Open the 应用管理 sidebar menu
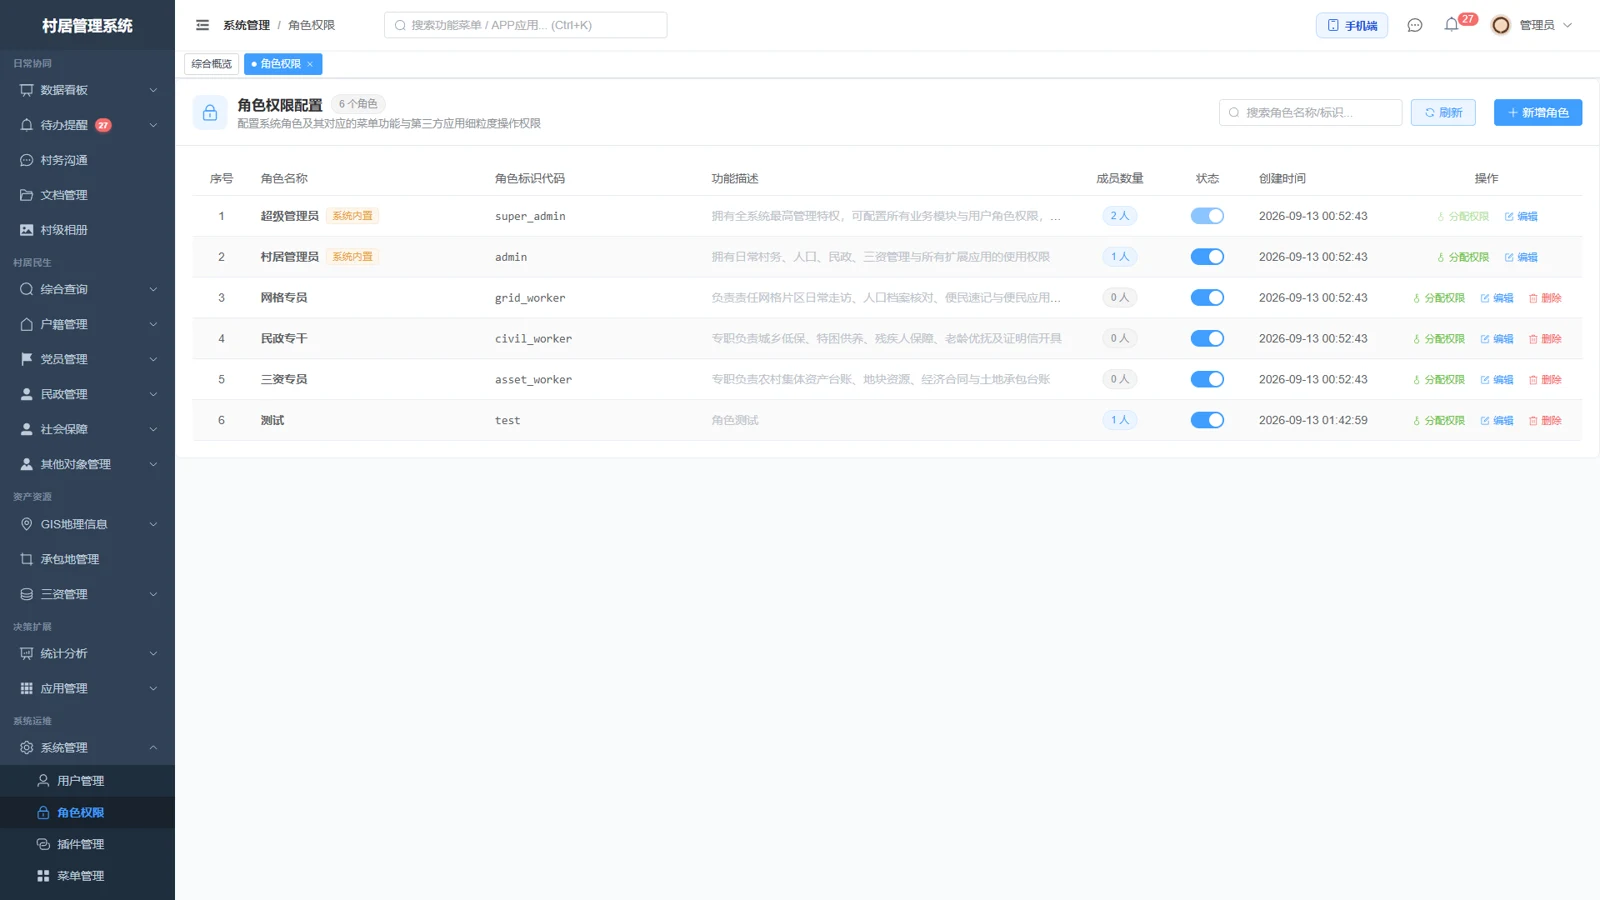The image size is (1600, 900). click(88, 689)
